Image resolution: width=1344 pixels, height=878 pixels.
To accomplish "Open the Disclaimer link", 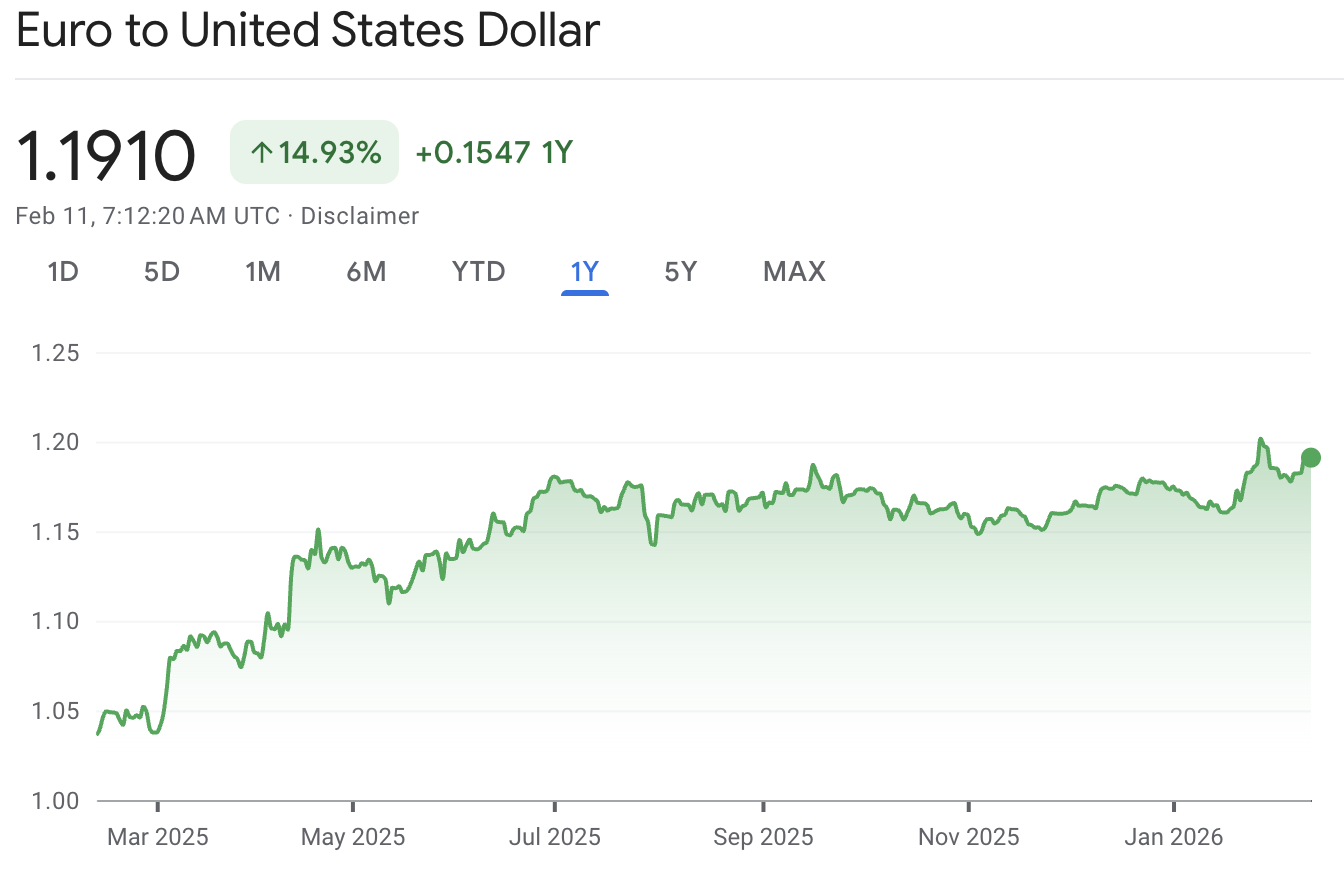I will point(360,216).
